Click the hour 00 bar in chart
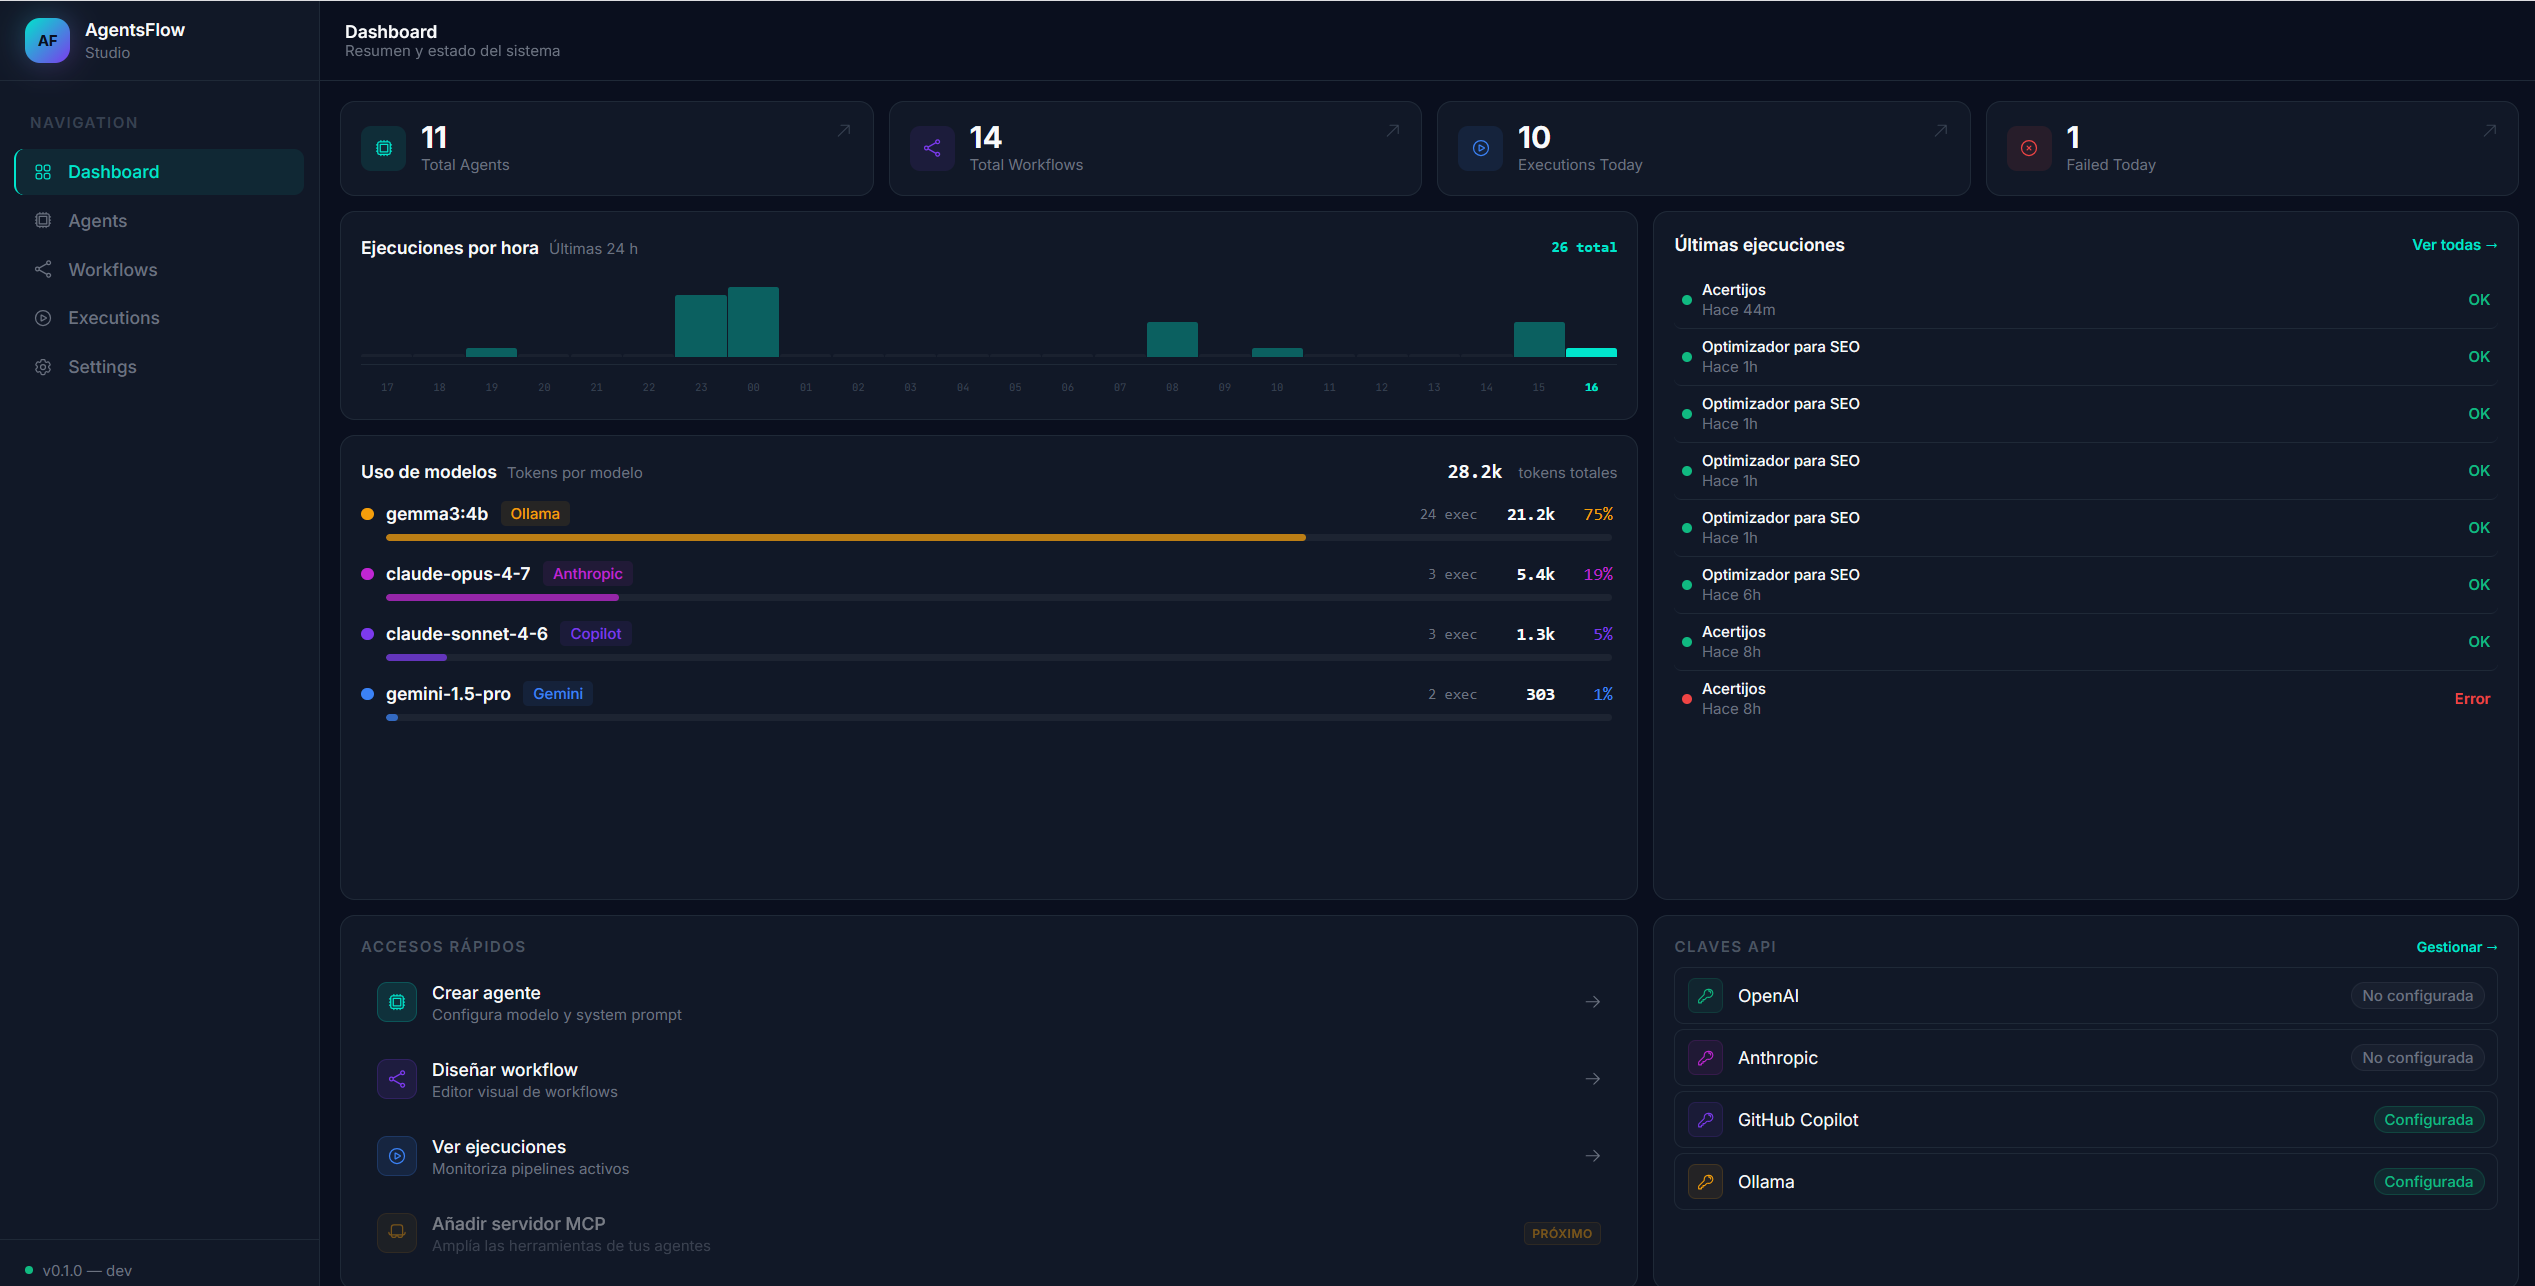 point(753,322)
